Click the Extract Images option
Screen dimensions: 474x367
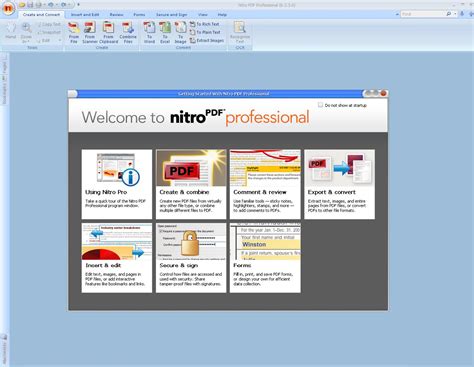click(207, 40)
